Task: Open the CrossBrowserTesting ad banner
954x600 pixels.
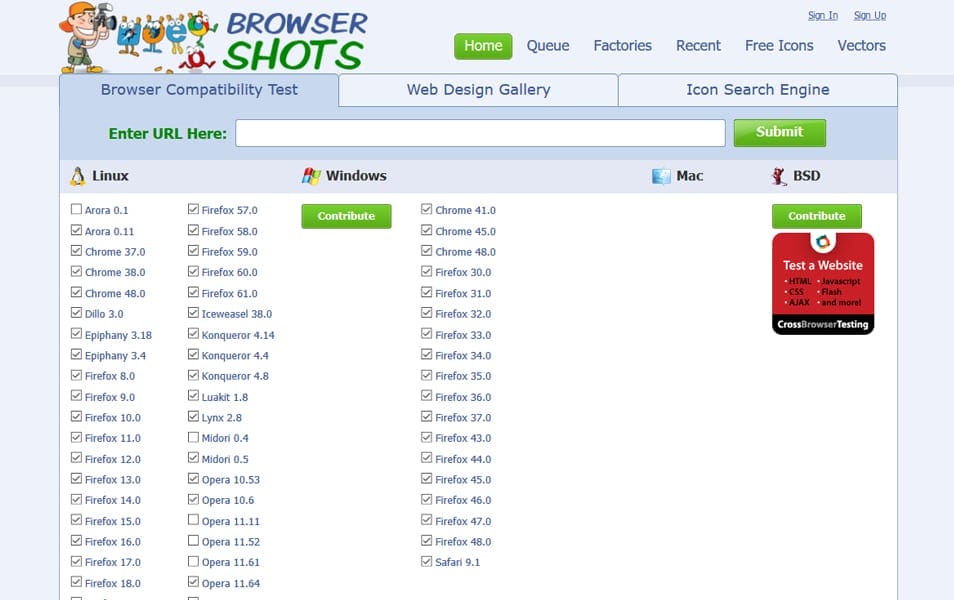Action: point(823,284)
